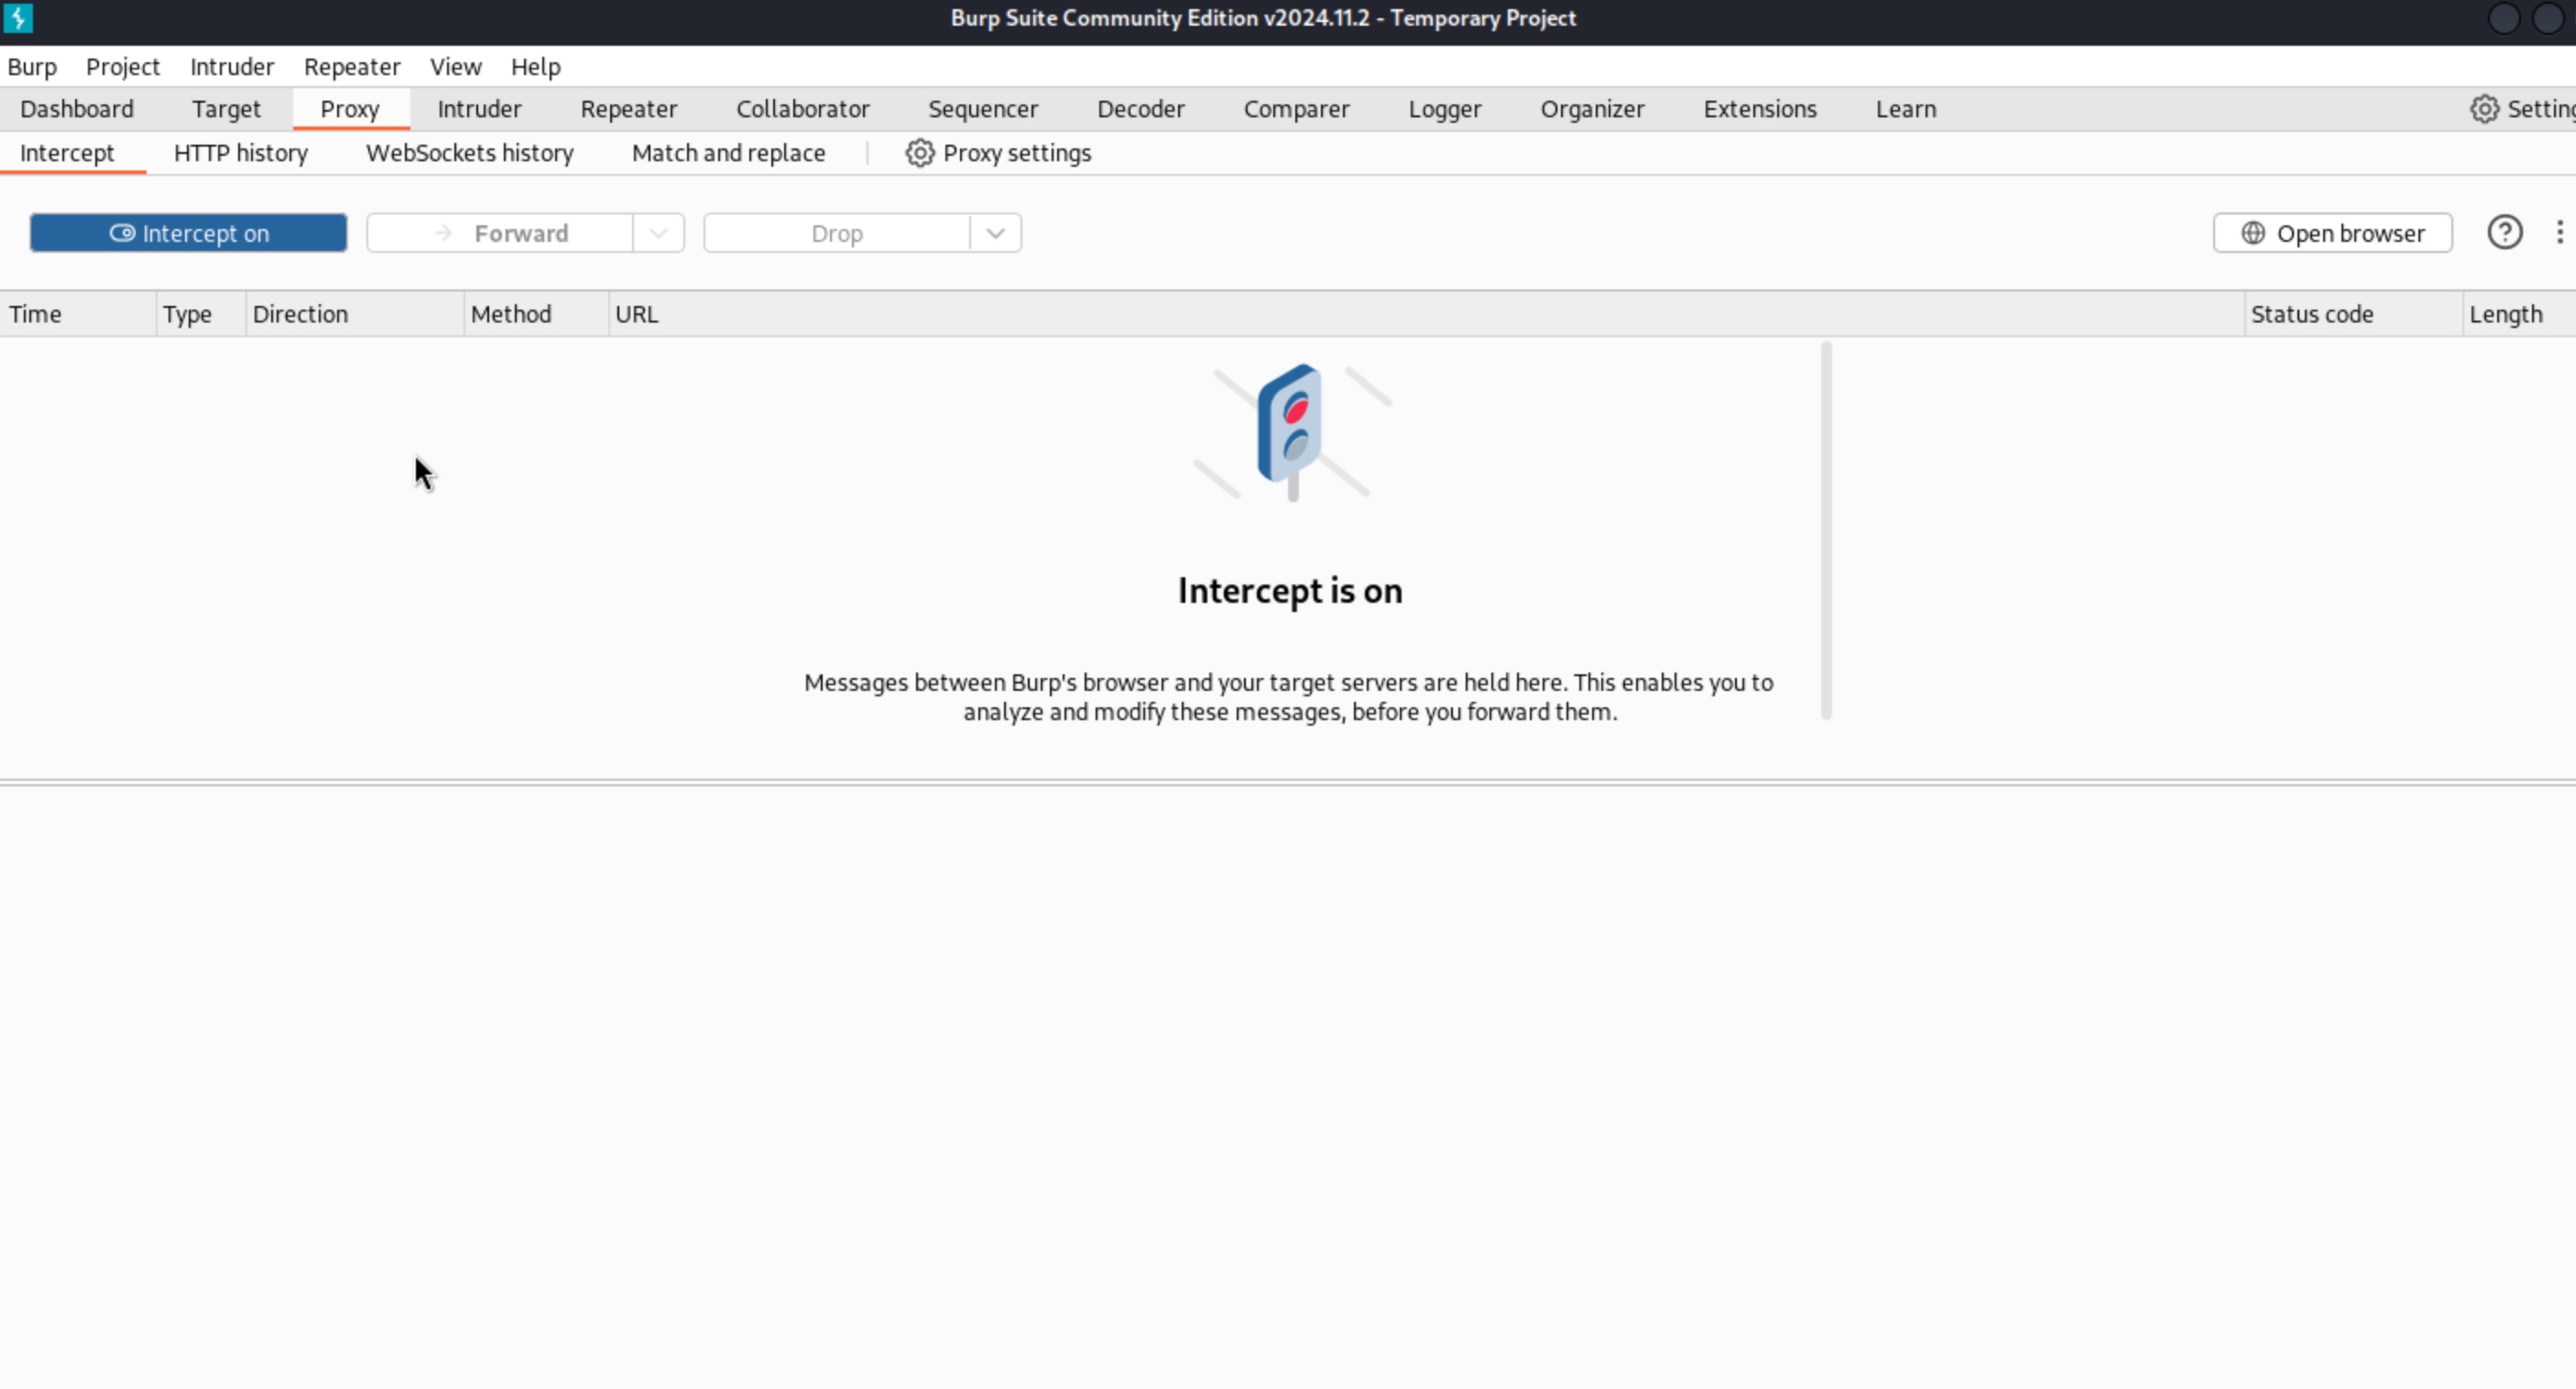Sort by the Status code column
The height and width of the screenshot is (1389, 2576).
2311,314
